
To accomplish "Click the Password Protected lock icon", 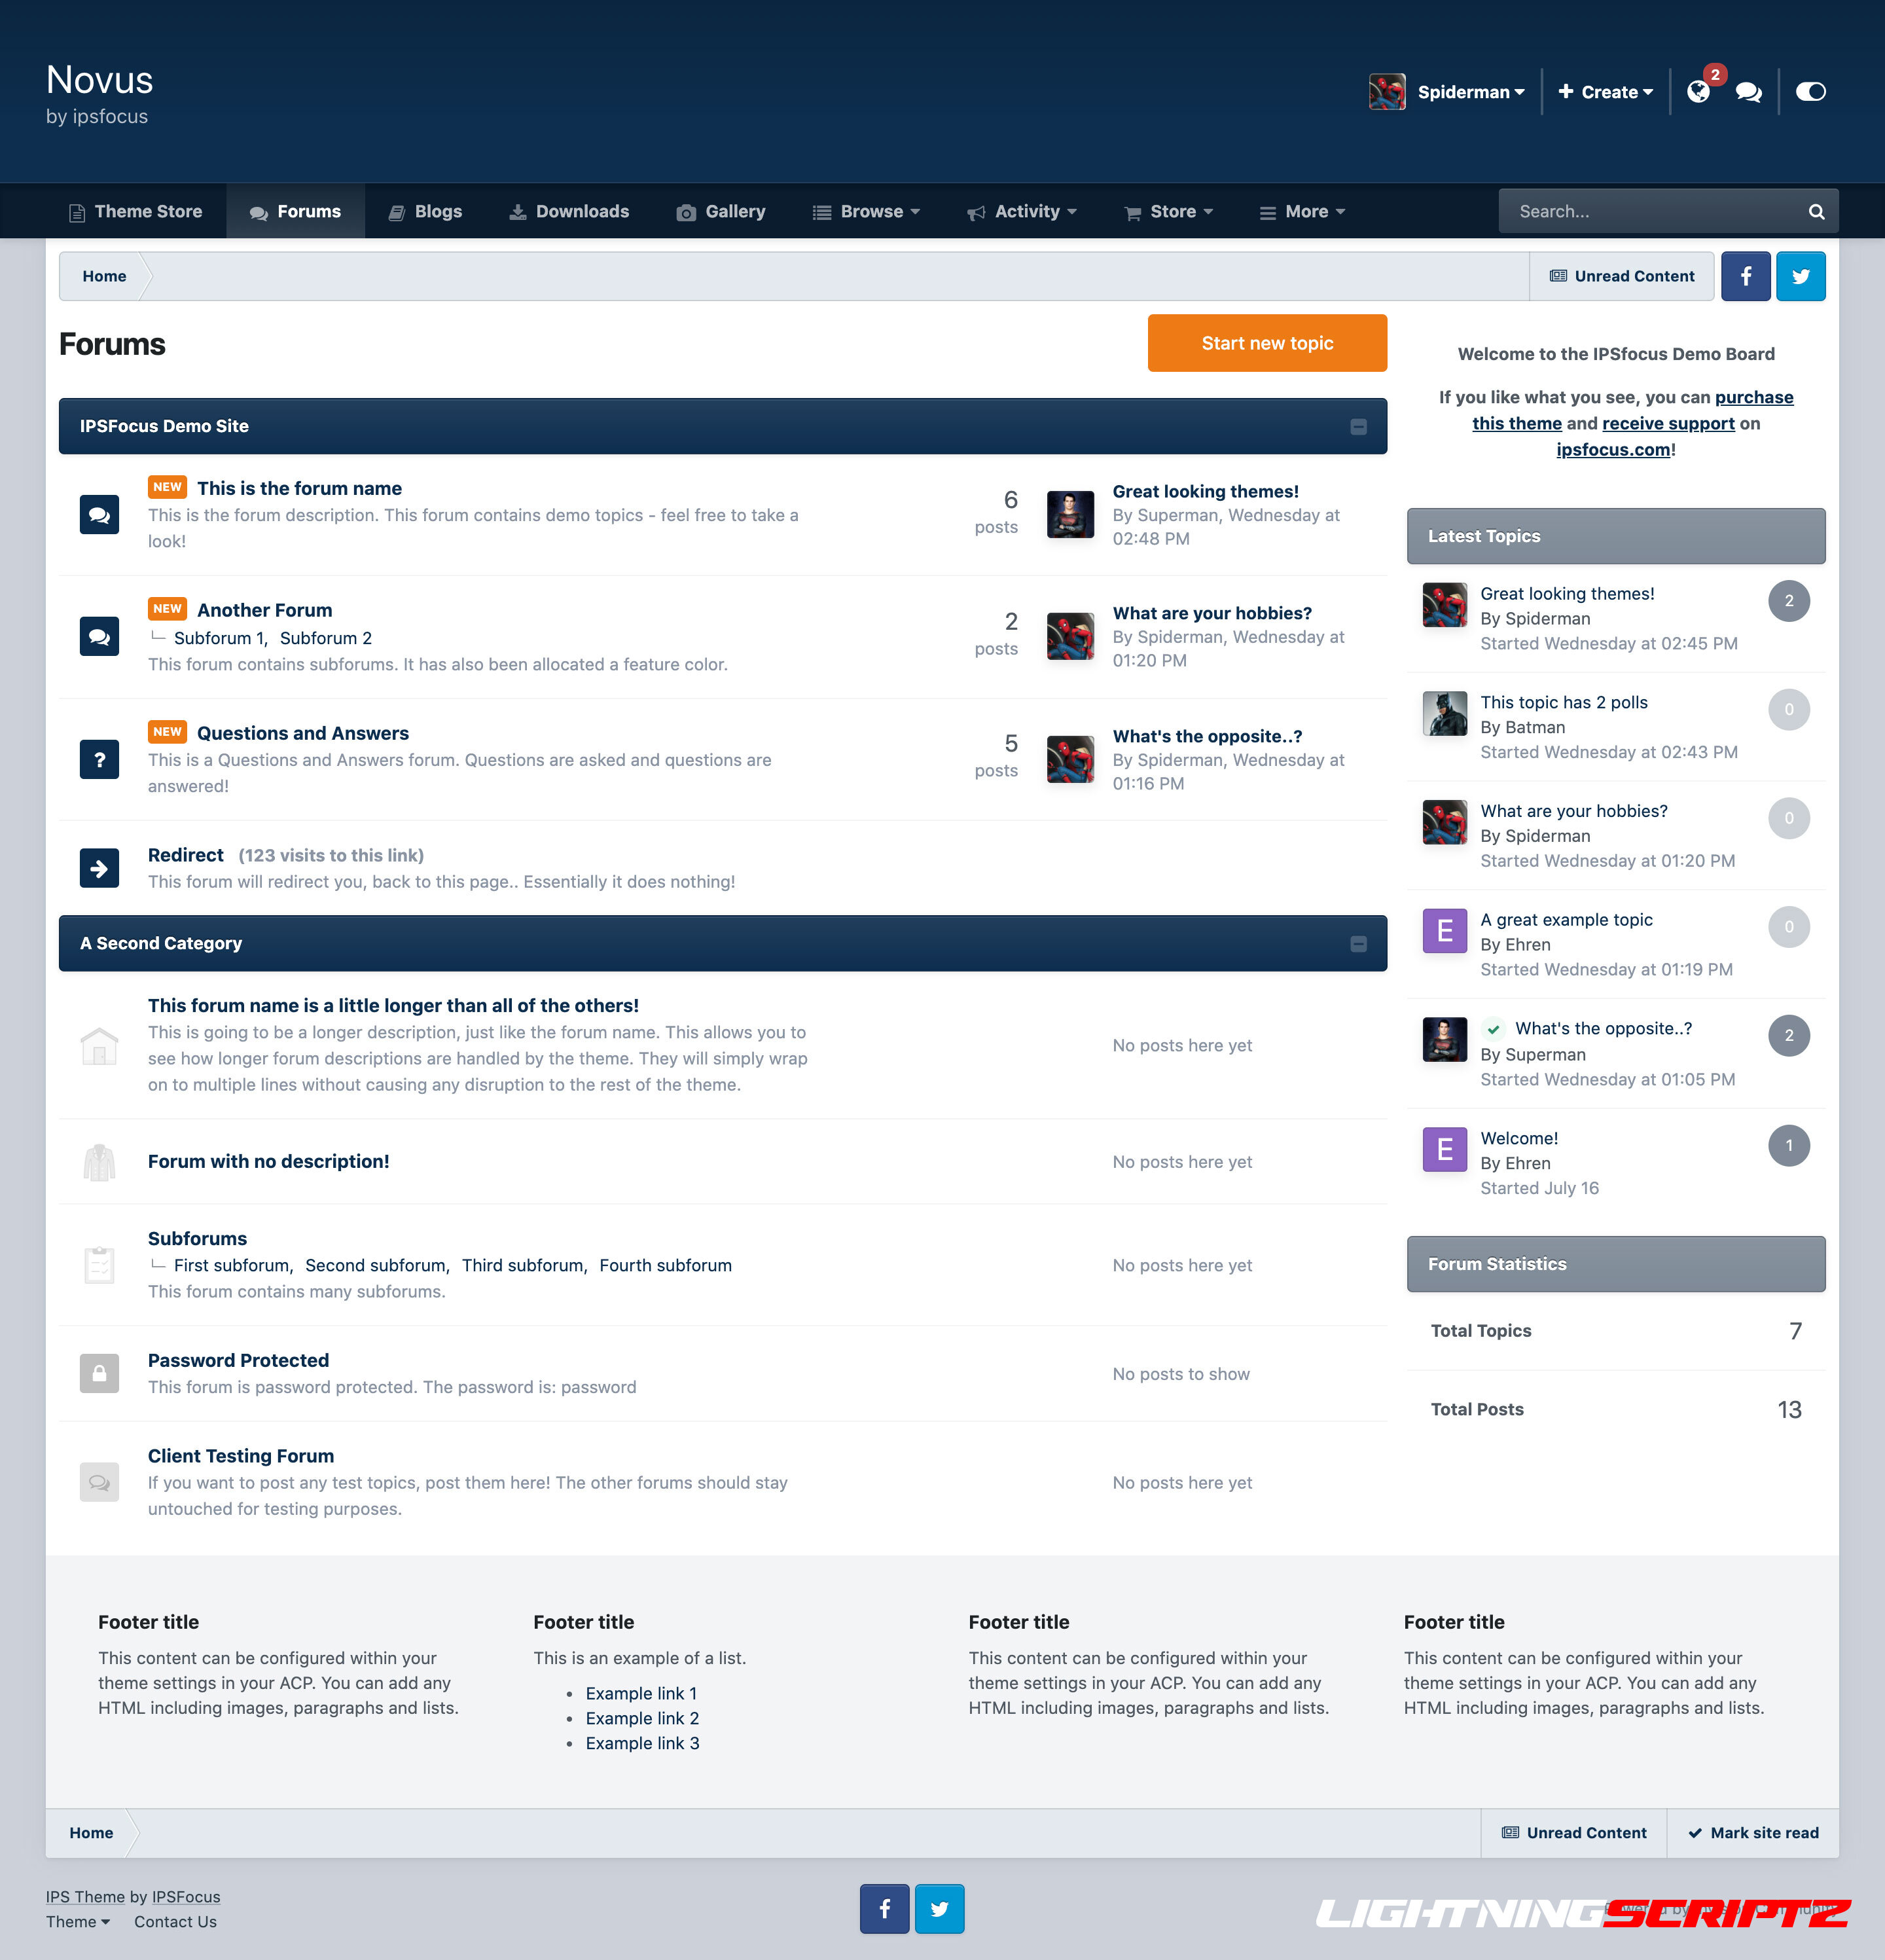I will coord(99,1373).
